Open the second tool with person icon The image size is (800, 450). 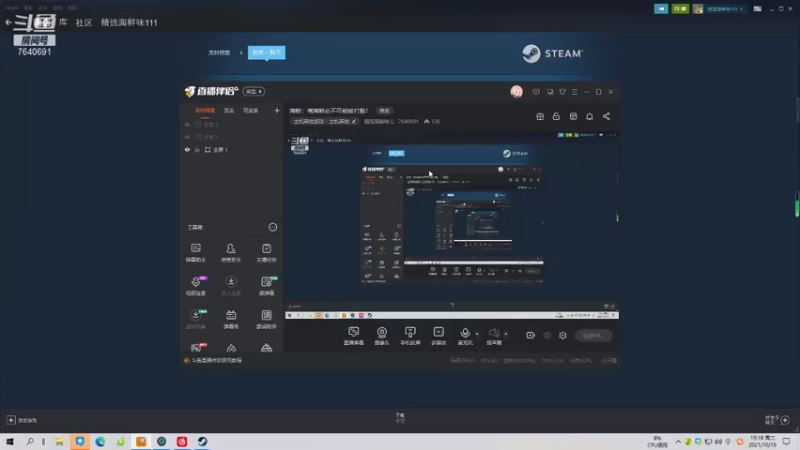point(231,252)
